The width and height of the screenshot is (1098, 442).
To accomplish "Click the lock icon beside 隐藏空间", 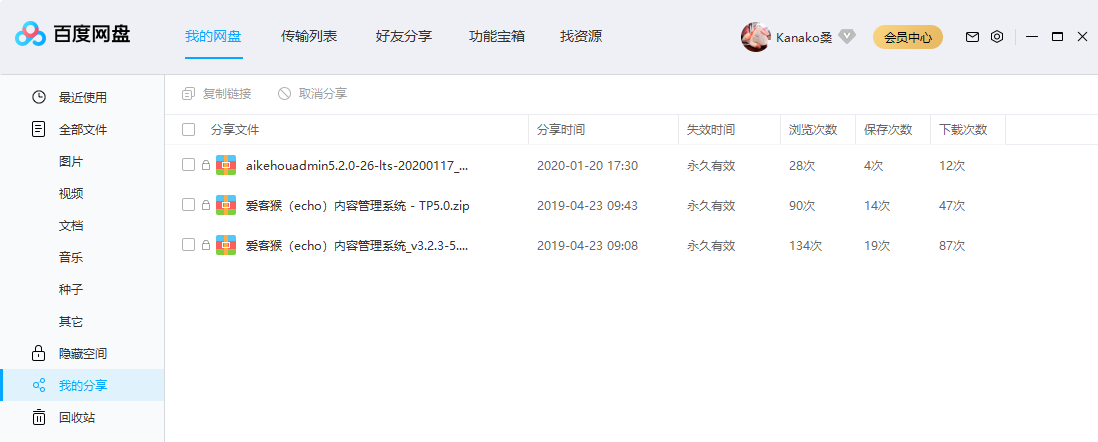I will coord(39,353).
